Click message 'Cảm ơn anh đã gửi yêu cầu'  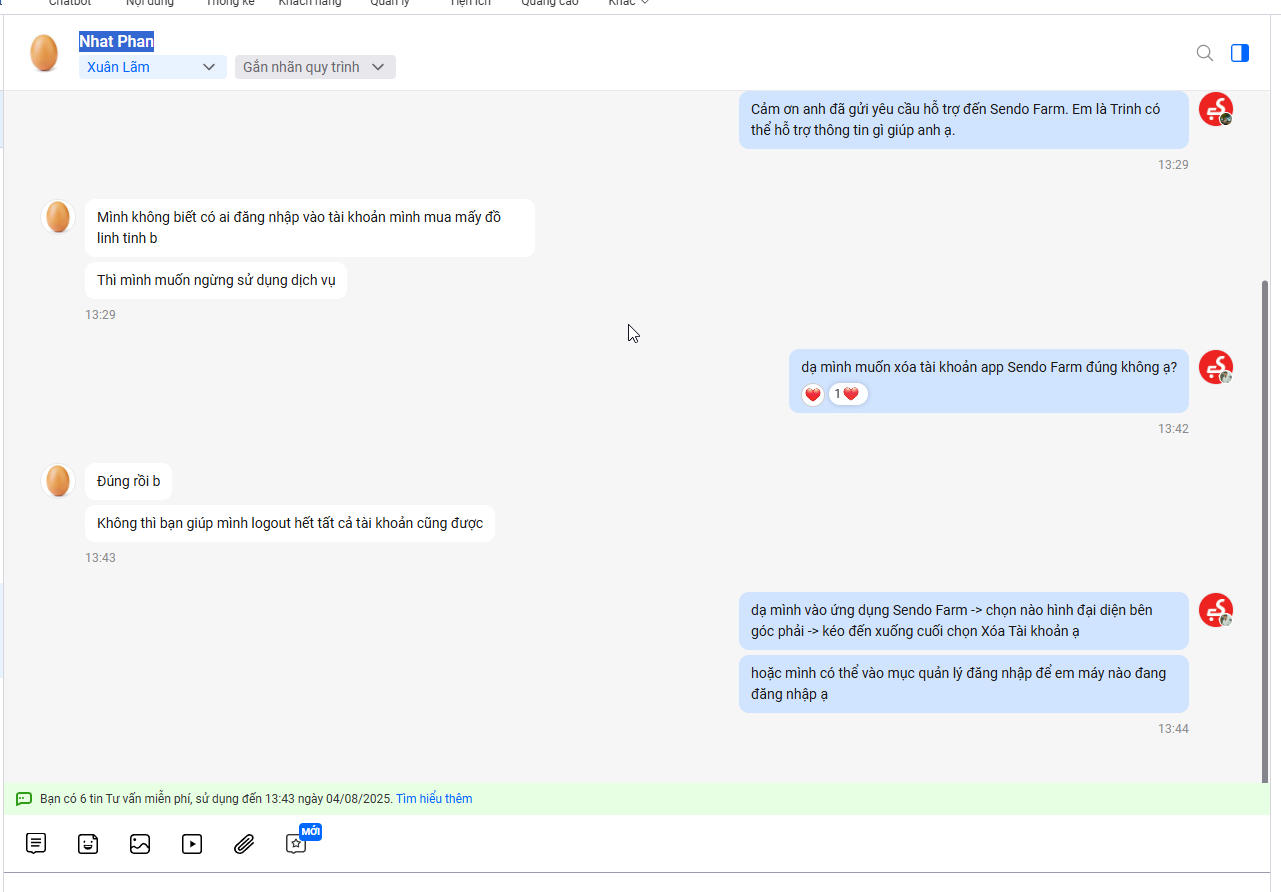click(x=964, y=120)
